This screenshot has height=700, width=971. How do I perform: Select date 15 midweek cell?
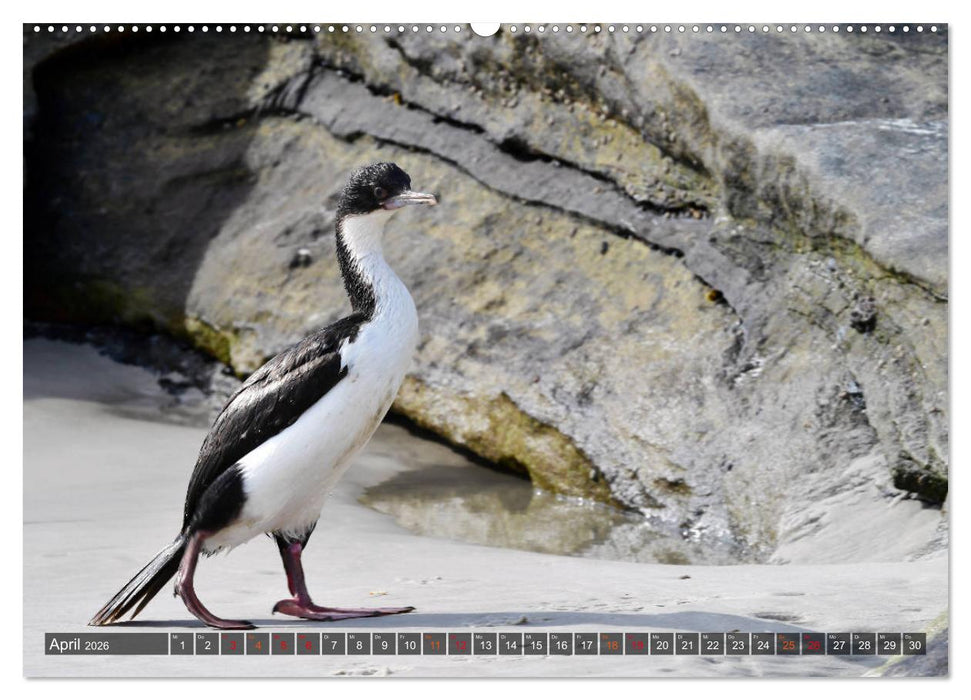pyautogui.click(x=536, y=647)
